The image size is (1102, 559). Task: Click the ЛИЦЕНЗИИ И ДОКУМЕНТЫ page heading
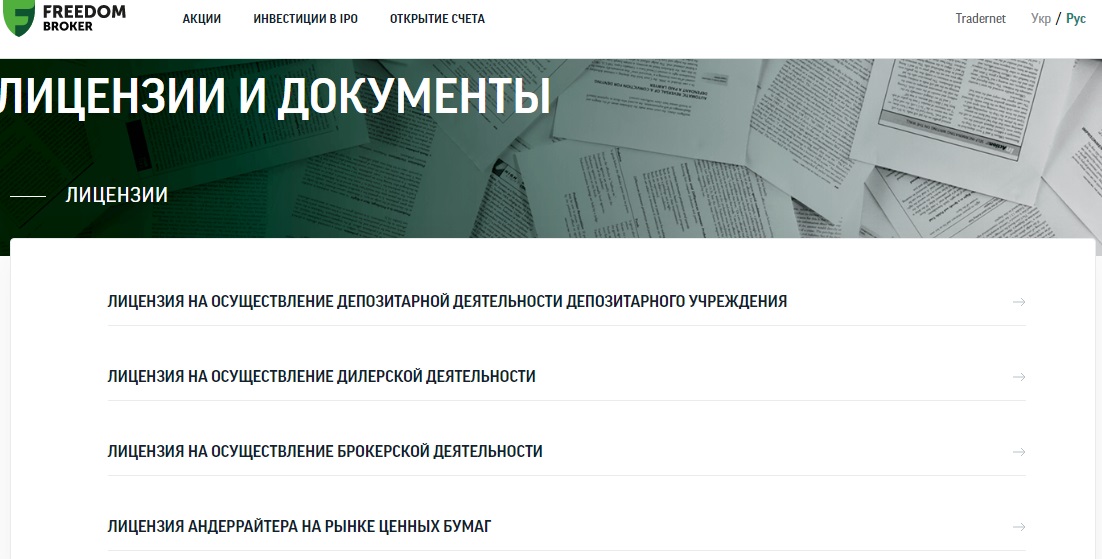tap(275, 97)
